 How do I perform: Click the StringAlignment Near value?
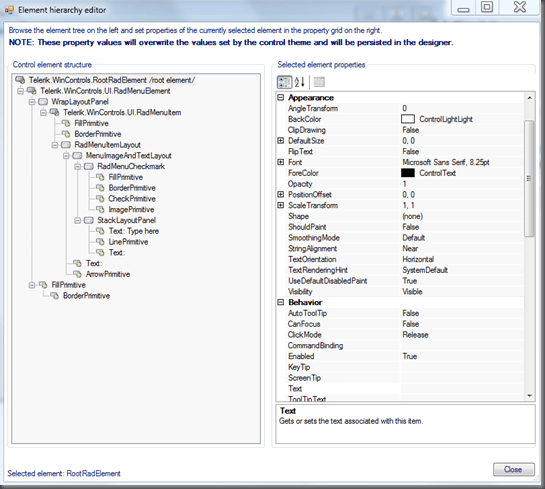click(410, 248)
